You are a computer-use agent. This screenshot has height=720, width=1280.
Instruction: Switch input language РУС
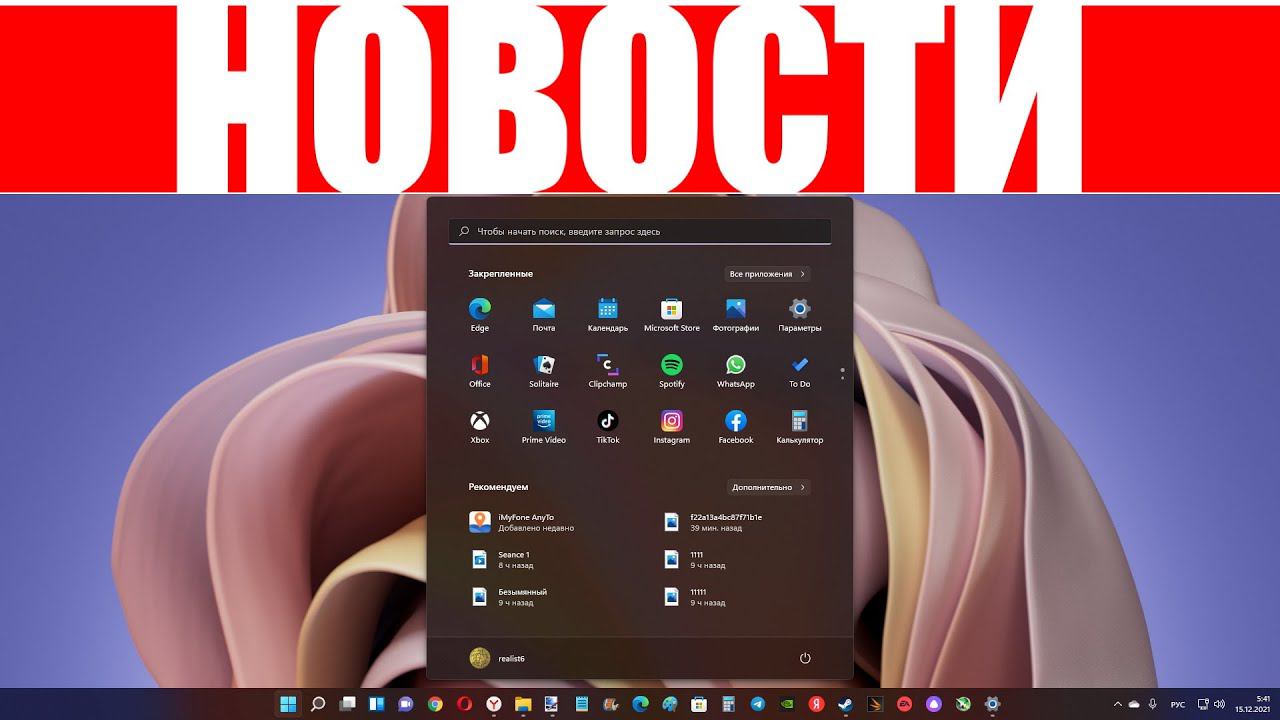(1178, 704)
